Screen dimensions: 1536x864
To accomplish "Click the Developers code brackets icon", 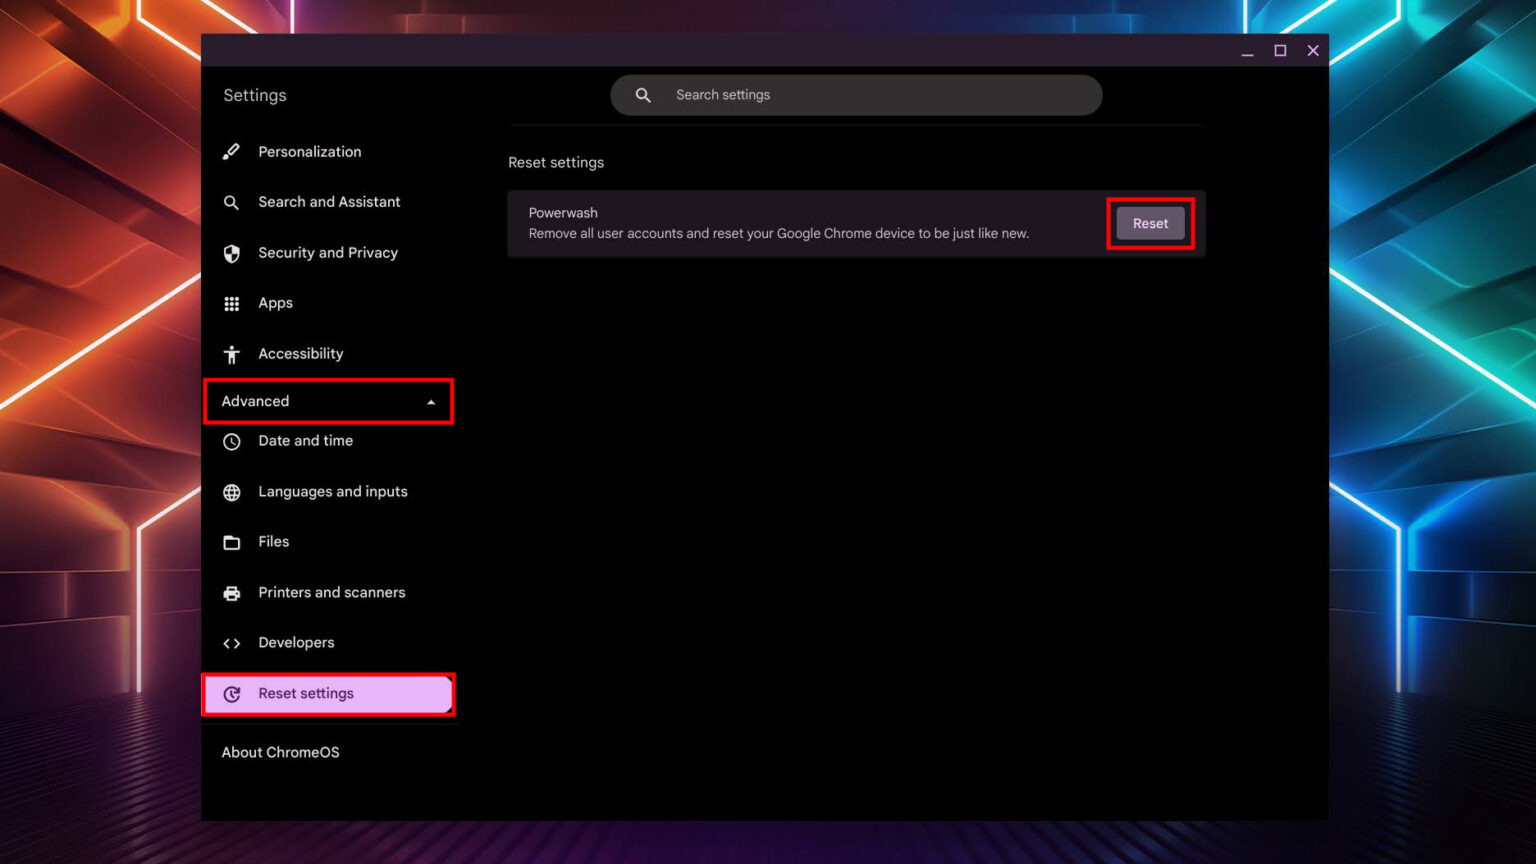I will 231,643.
